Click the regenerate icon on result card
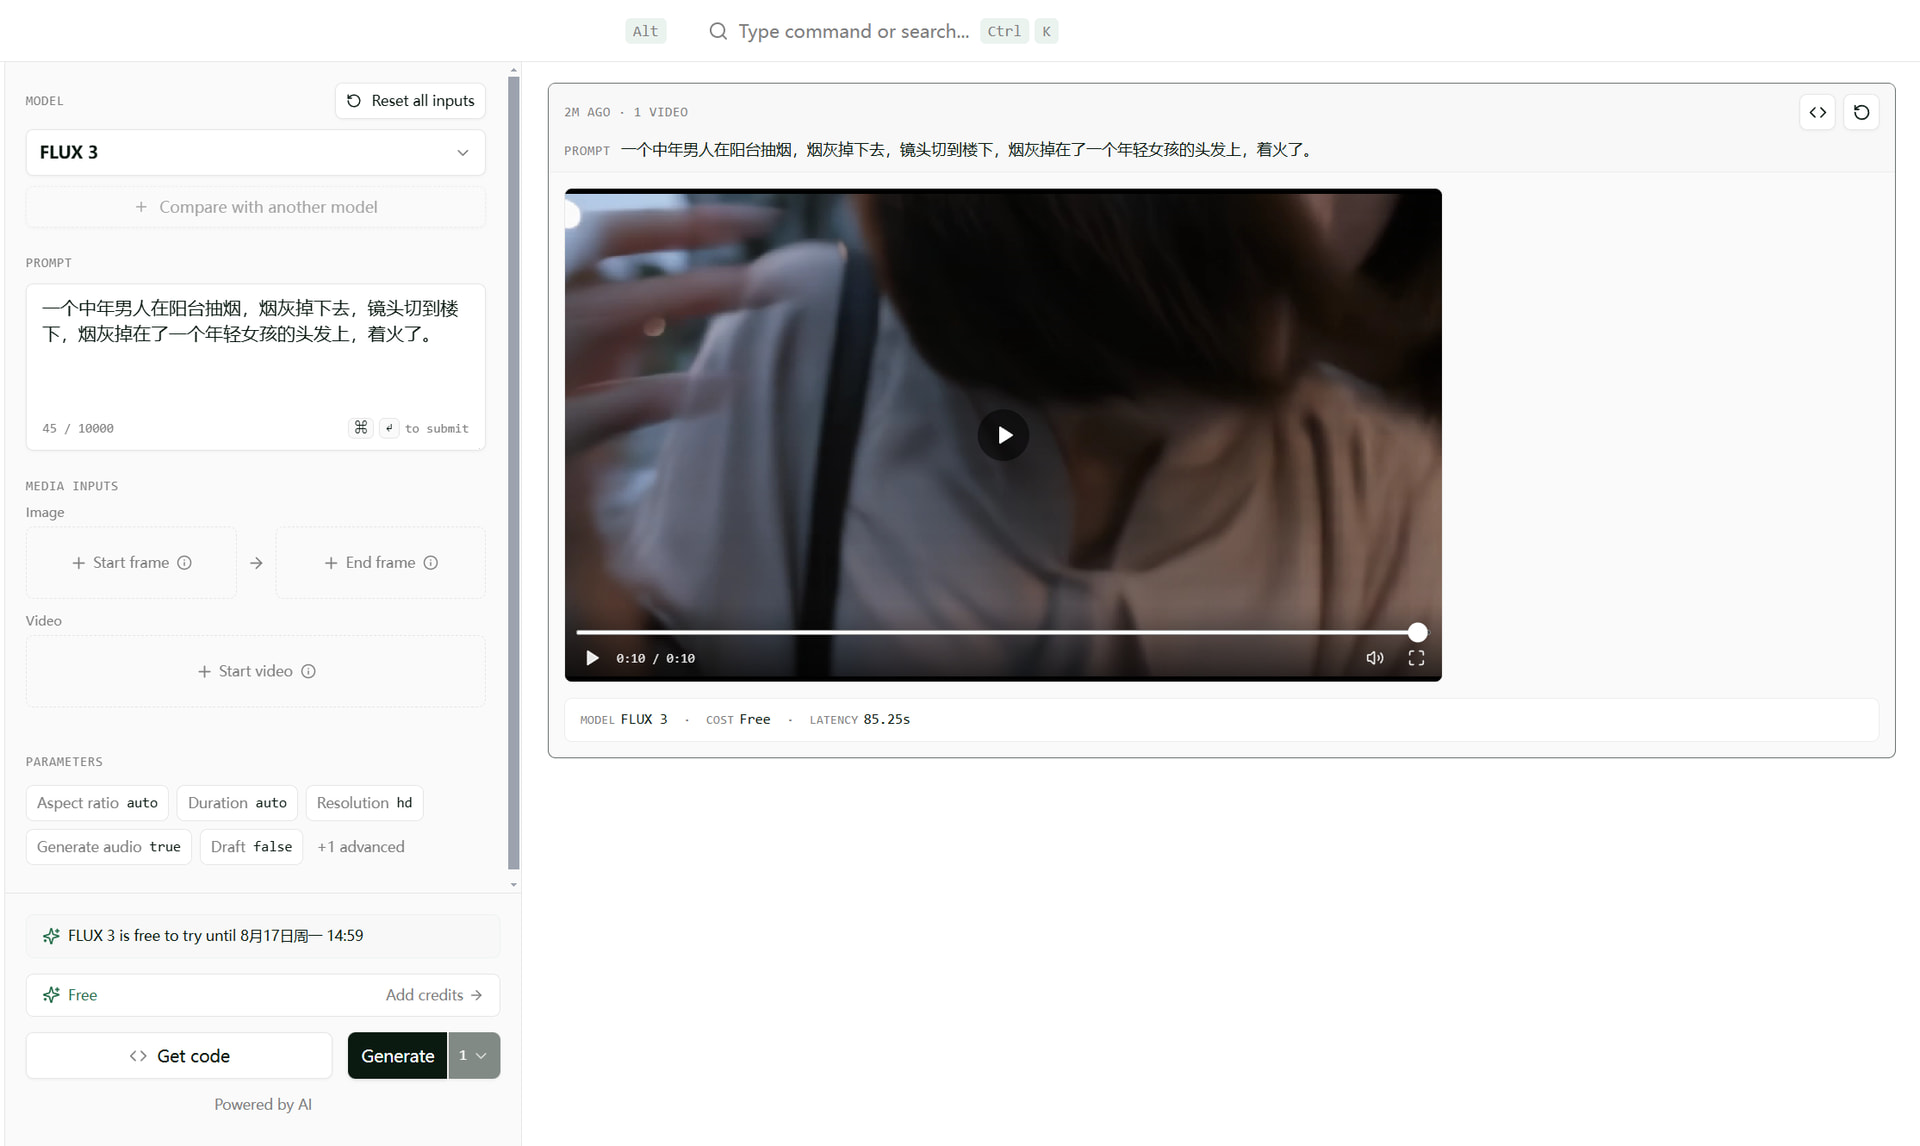 click(1861, 112)
